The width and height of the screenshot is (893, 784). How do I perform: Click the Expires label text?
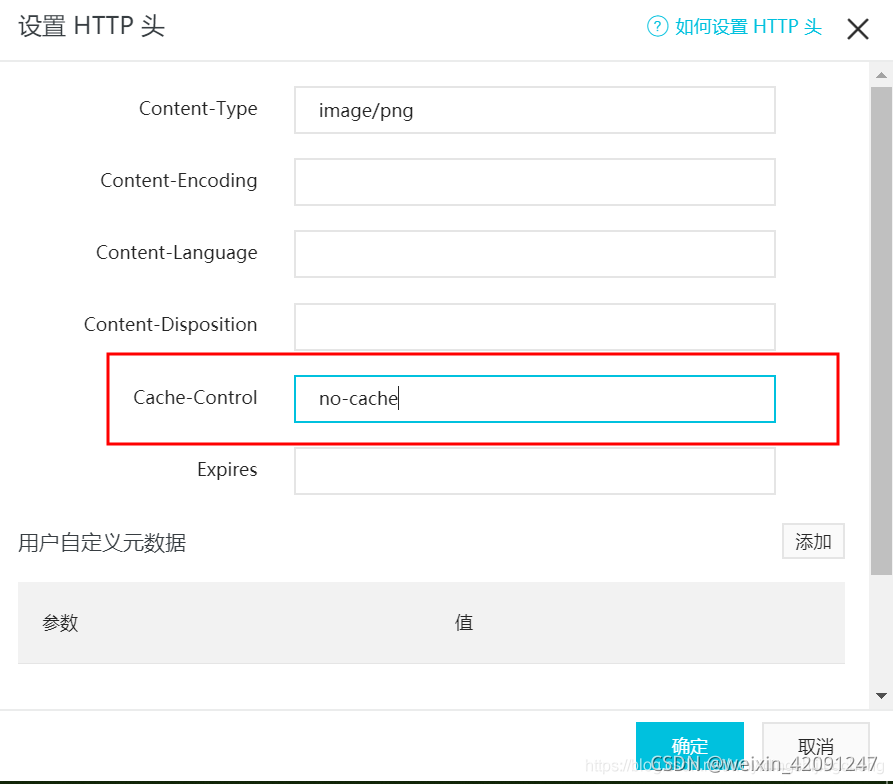227,470
